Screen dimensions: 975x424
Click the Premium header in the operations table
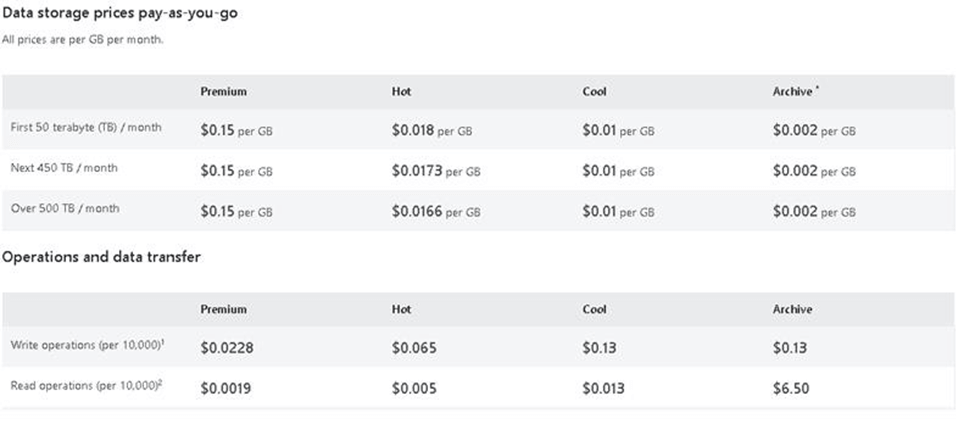click(223, 310)
